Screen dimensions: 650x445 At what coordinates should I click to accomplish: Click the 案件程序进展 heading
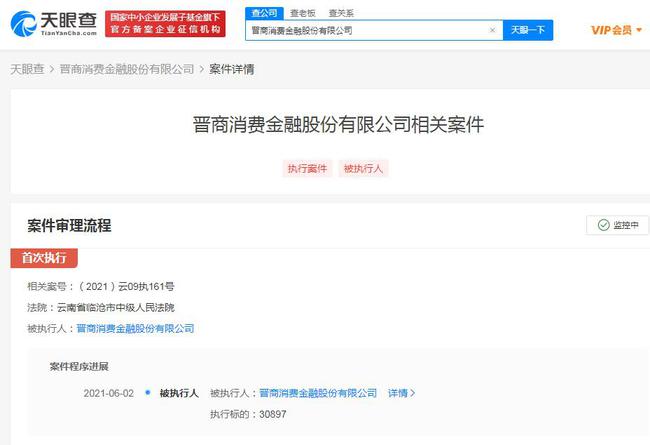pyautogui.click(x=79, y=367)
